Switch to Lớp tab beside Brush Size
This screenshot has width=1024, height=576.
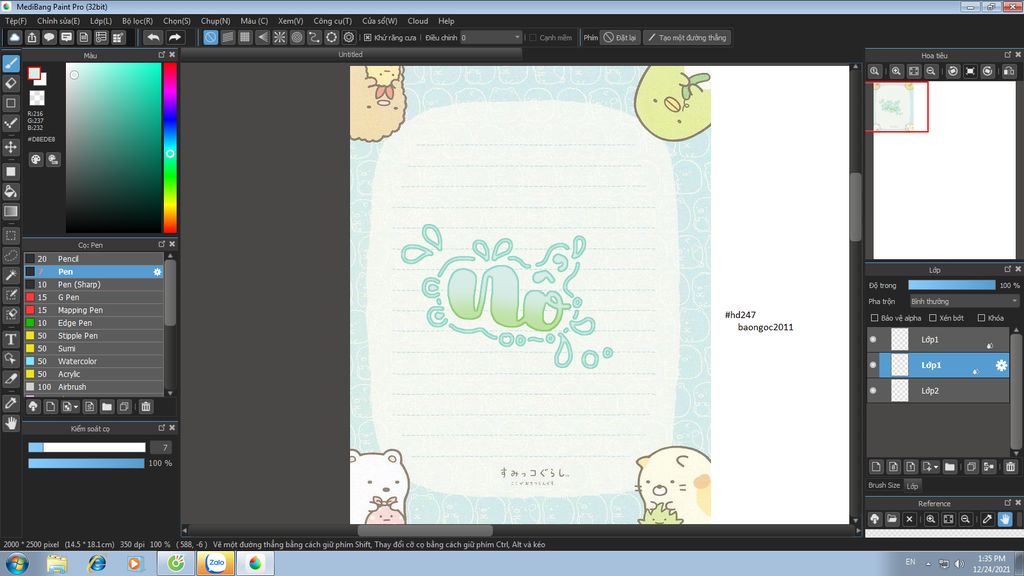tap(912, 486)
